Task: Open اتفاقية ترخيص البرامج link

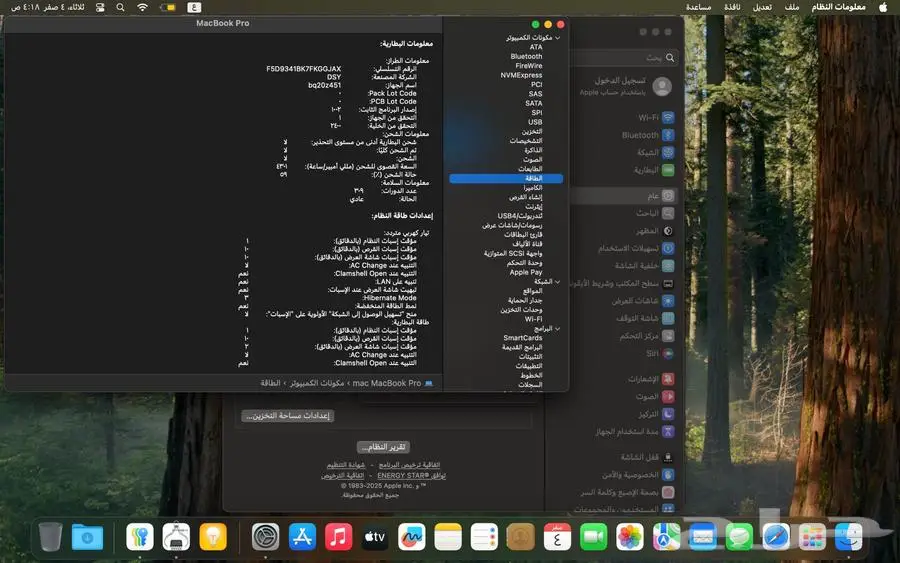Action: tap(409, 465)
